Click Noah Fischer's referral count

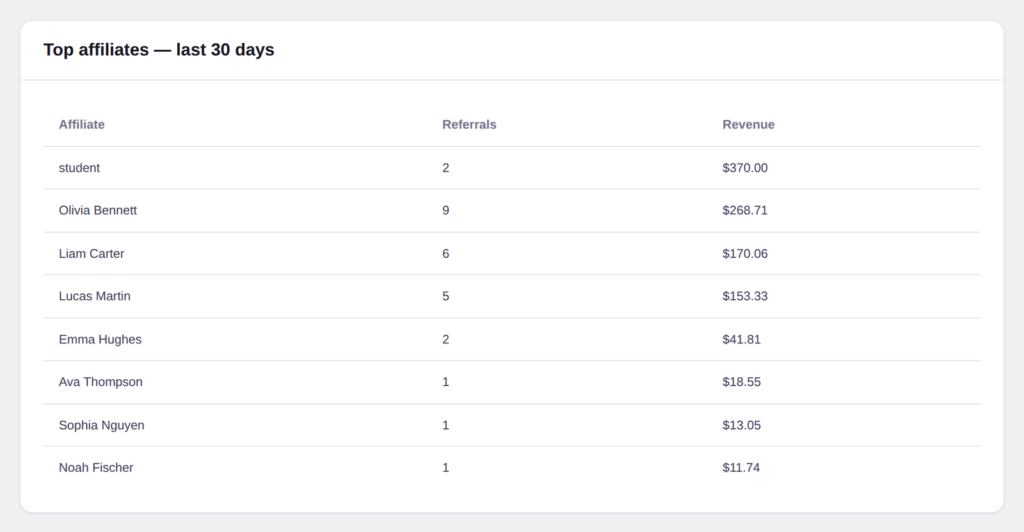click(445, 467)
